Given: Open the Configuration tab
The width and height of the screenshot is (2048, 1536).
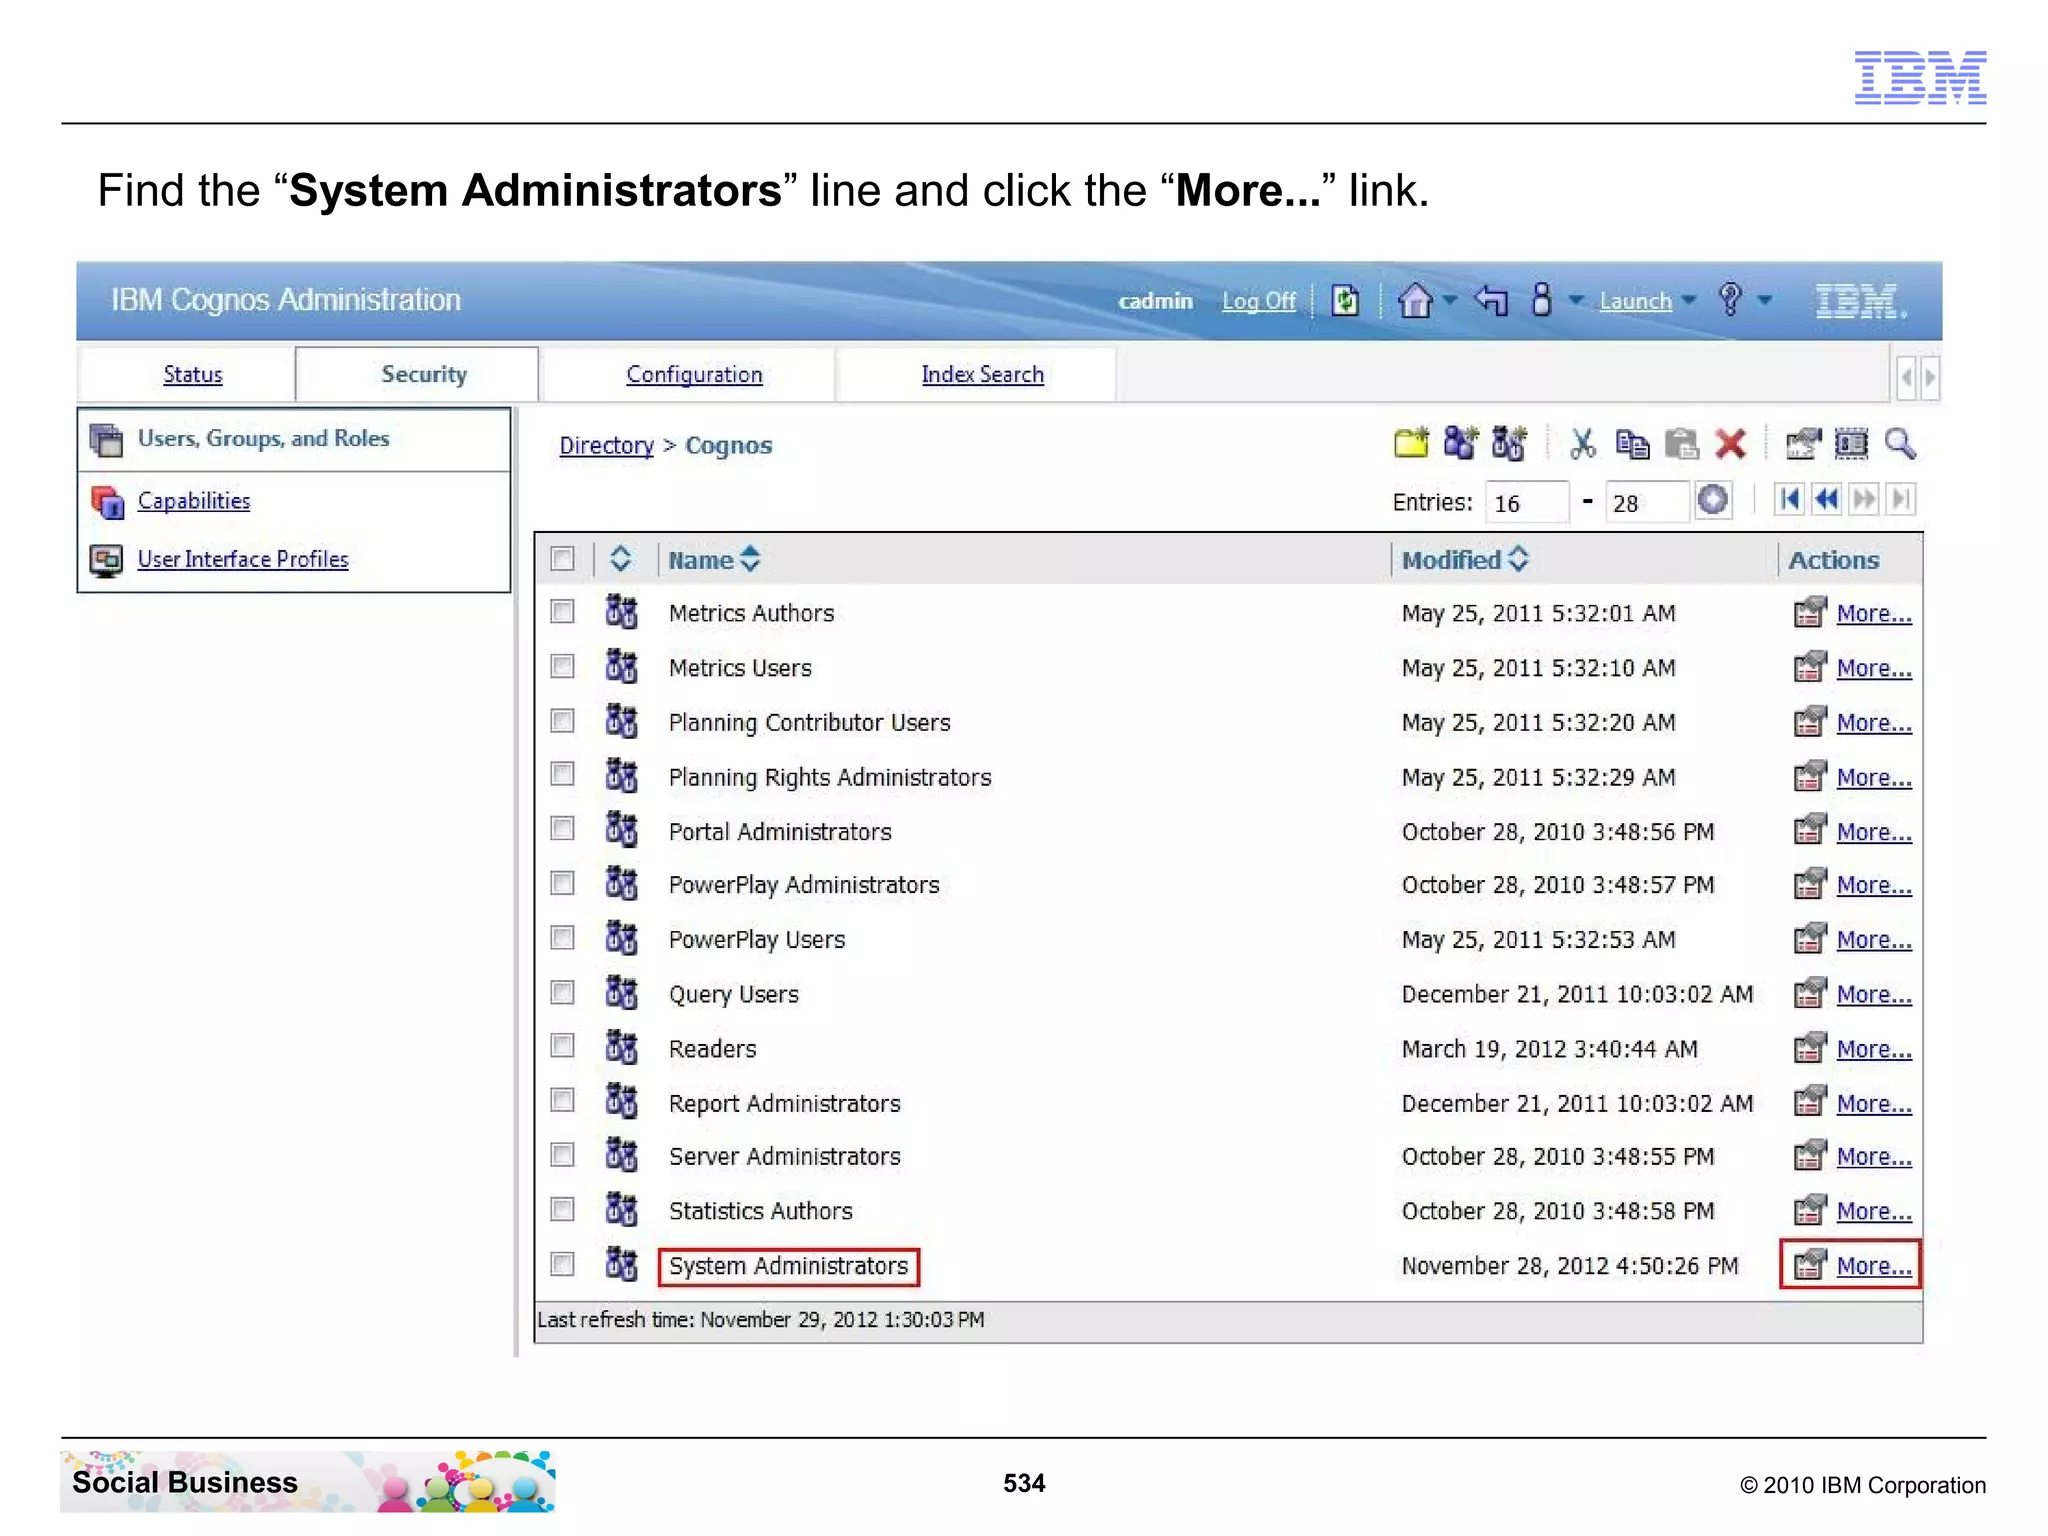Looking at the screenshot, I should tap(694, 374).
